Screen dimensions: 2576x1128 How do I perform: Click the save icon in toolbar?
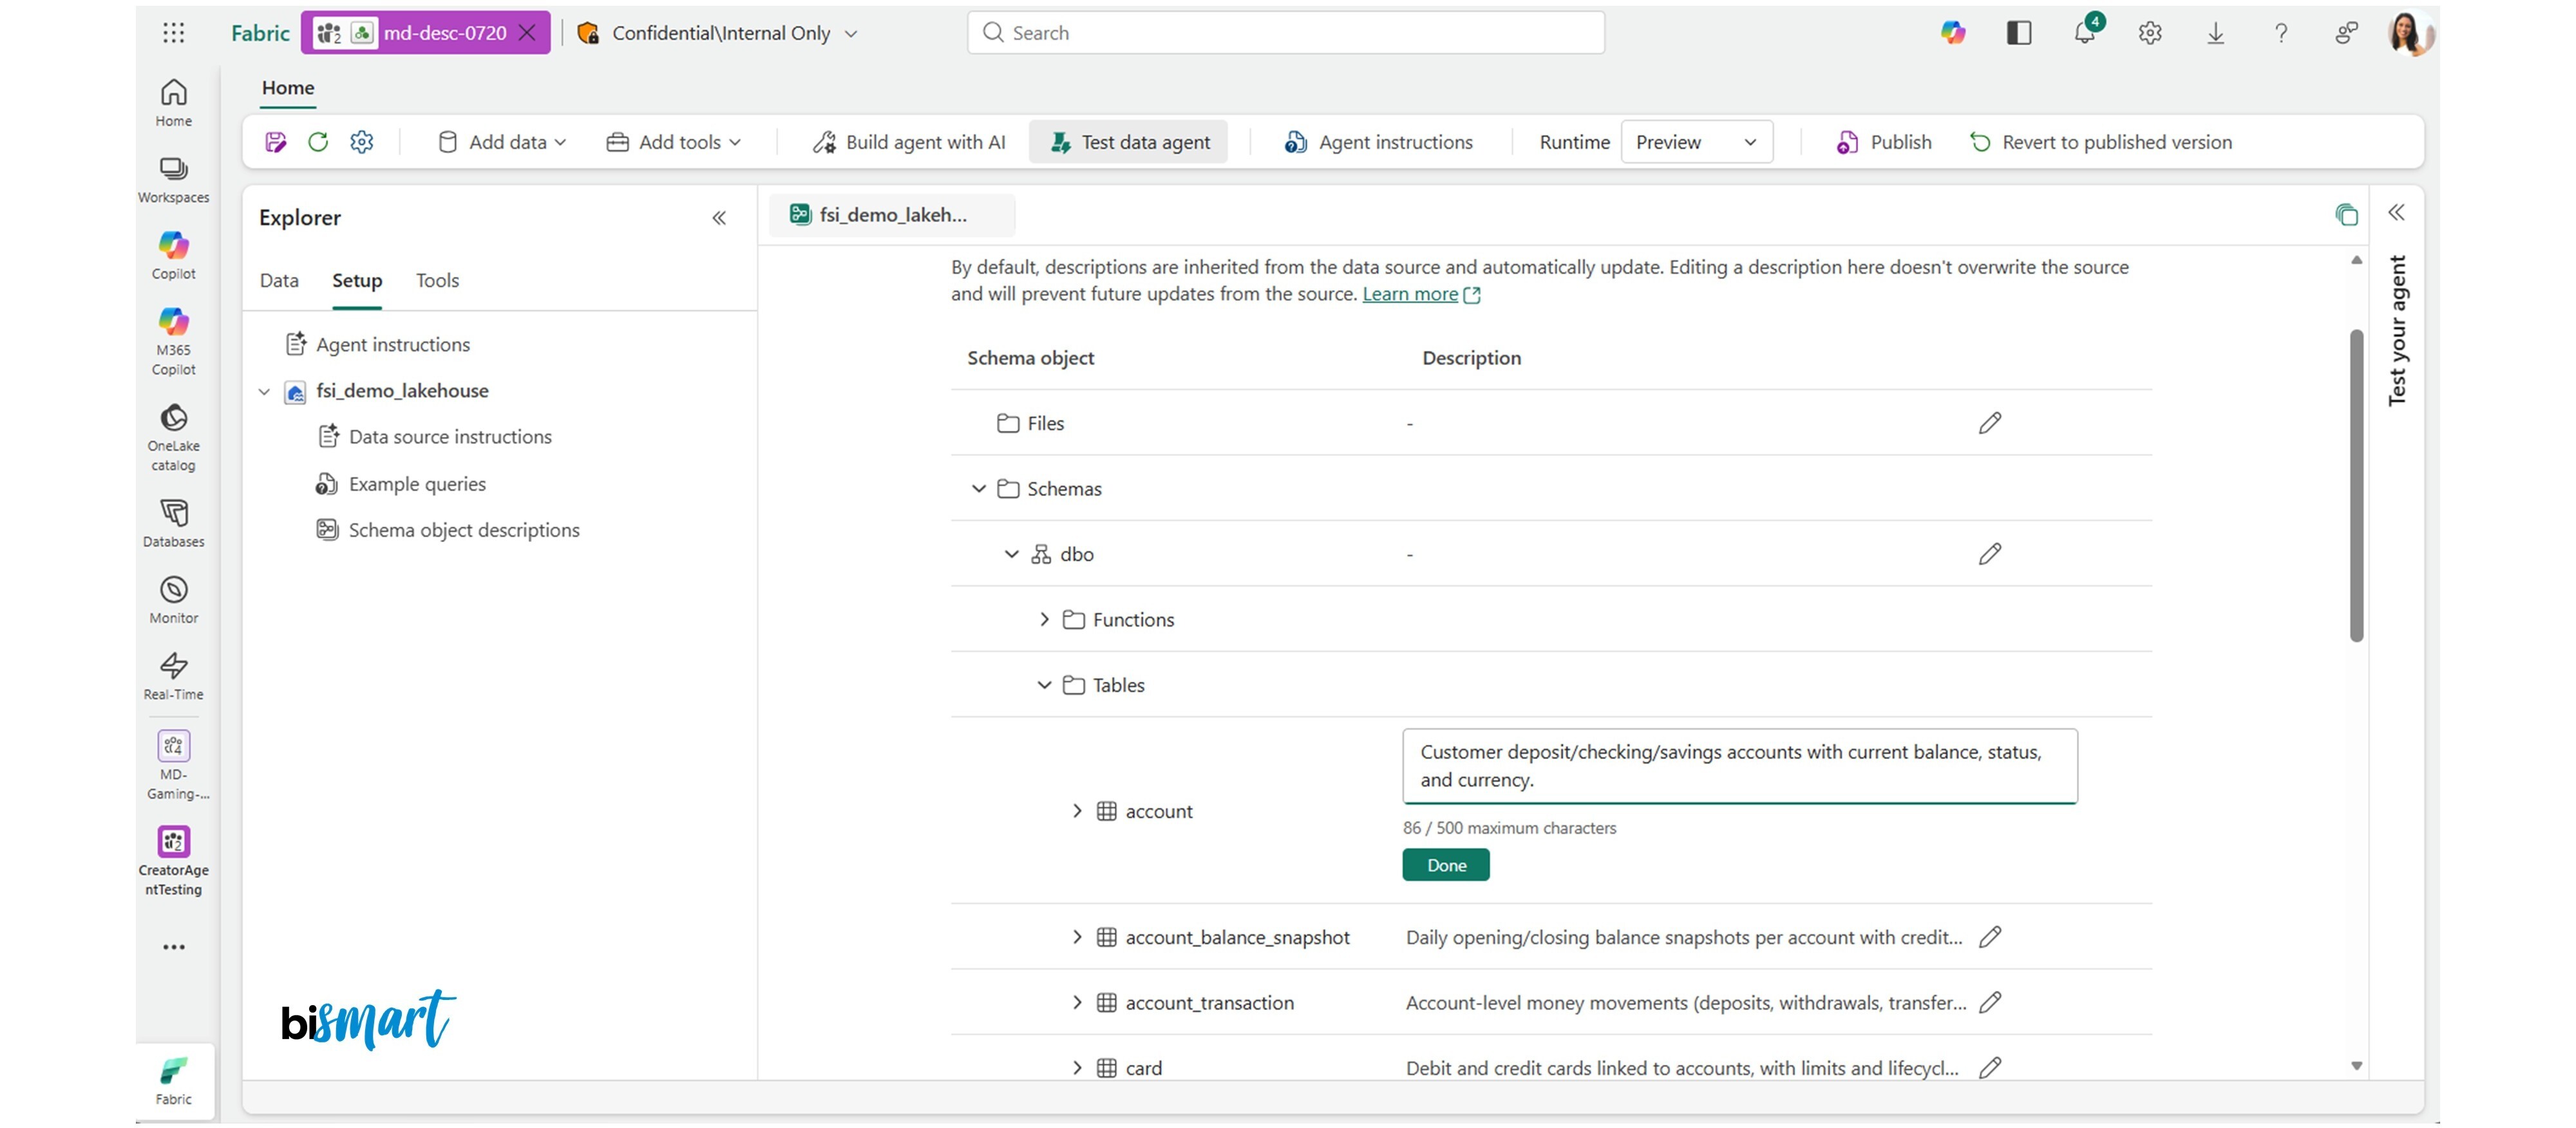[276, 142]
